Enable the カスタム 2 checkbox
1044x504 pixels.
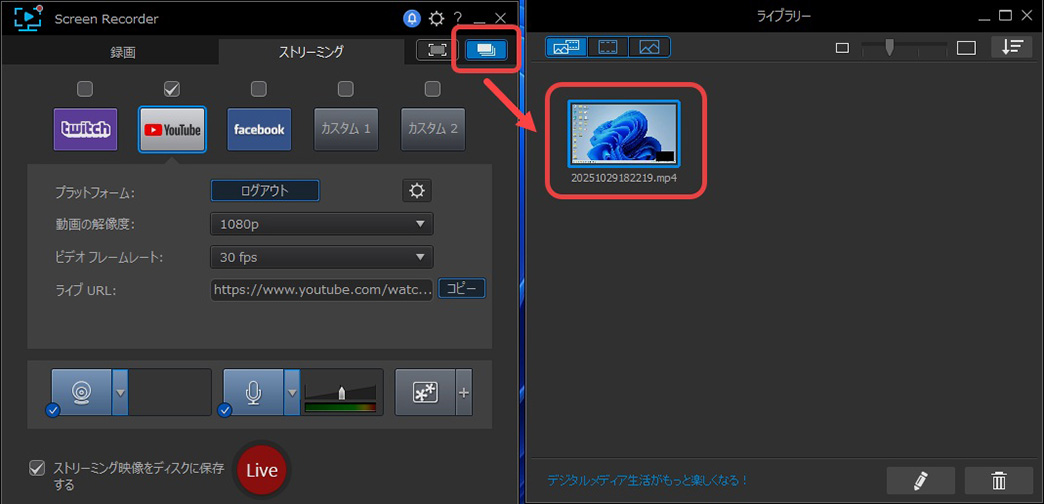[x=433, y=89]
